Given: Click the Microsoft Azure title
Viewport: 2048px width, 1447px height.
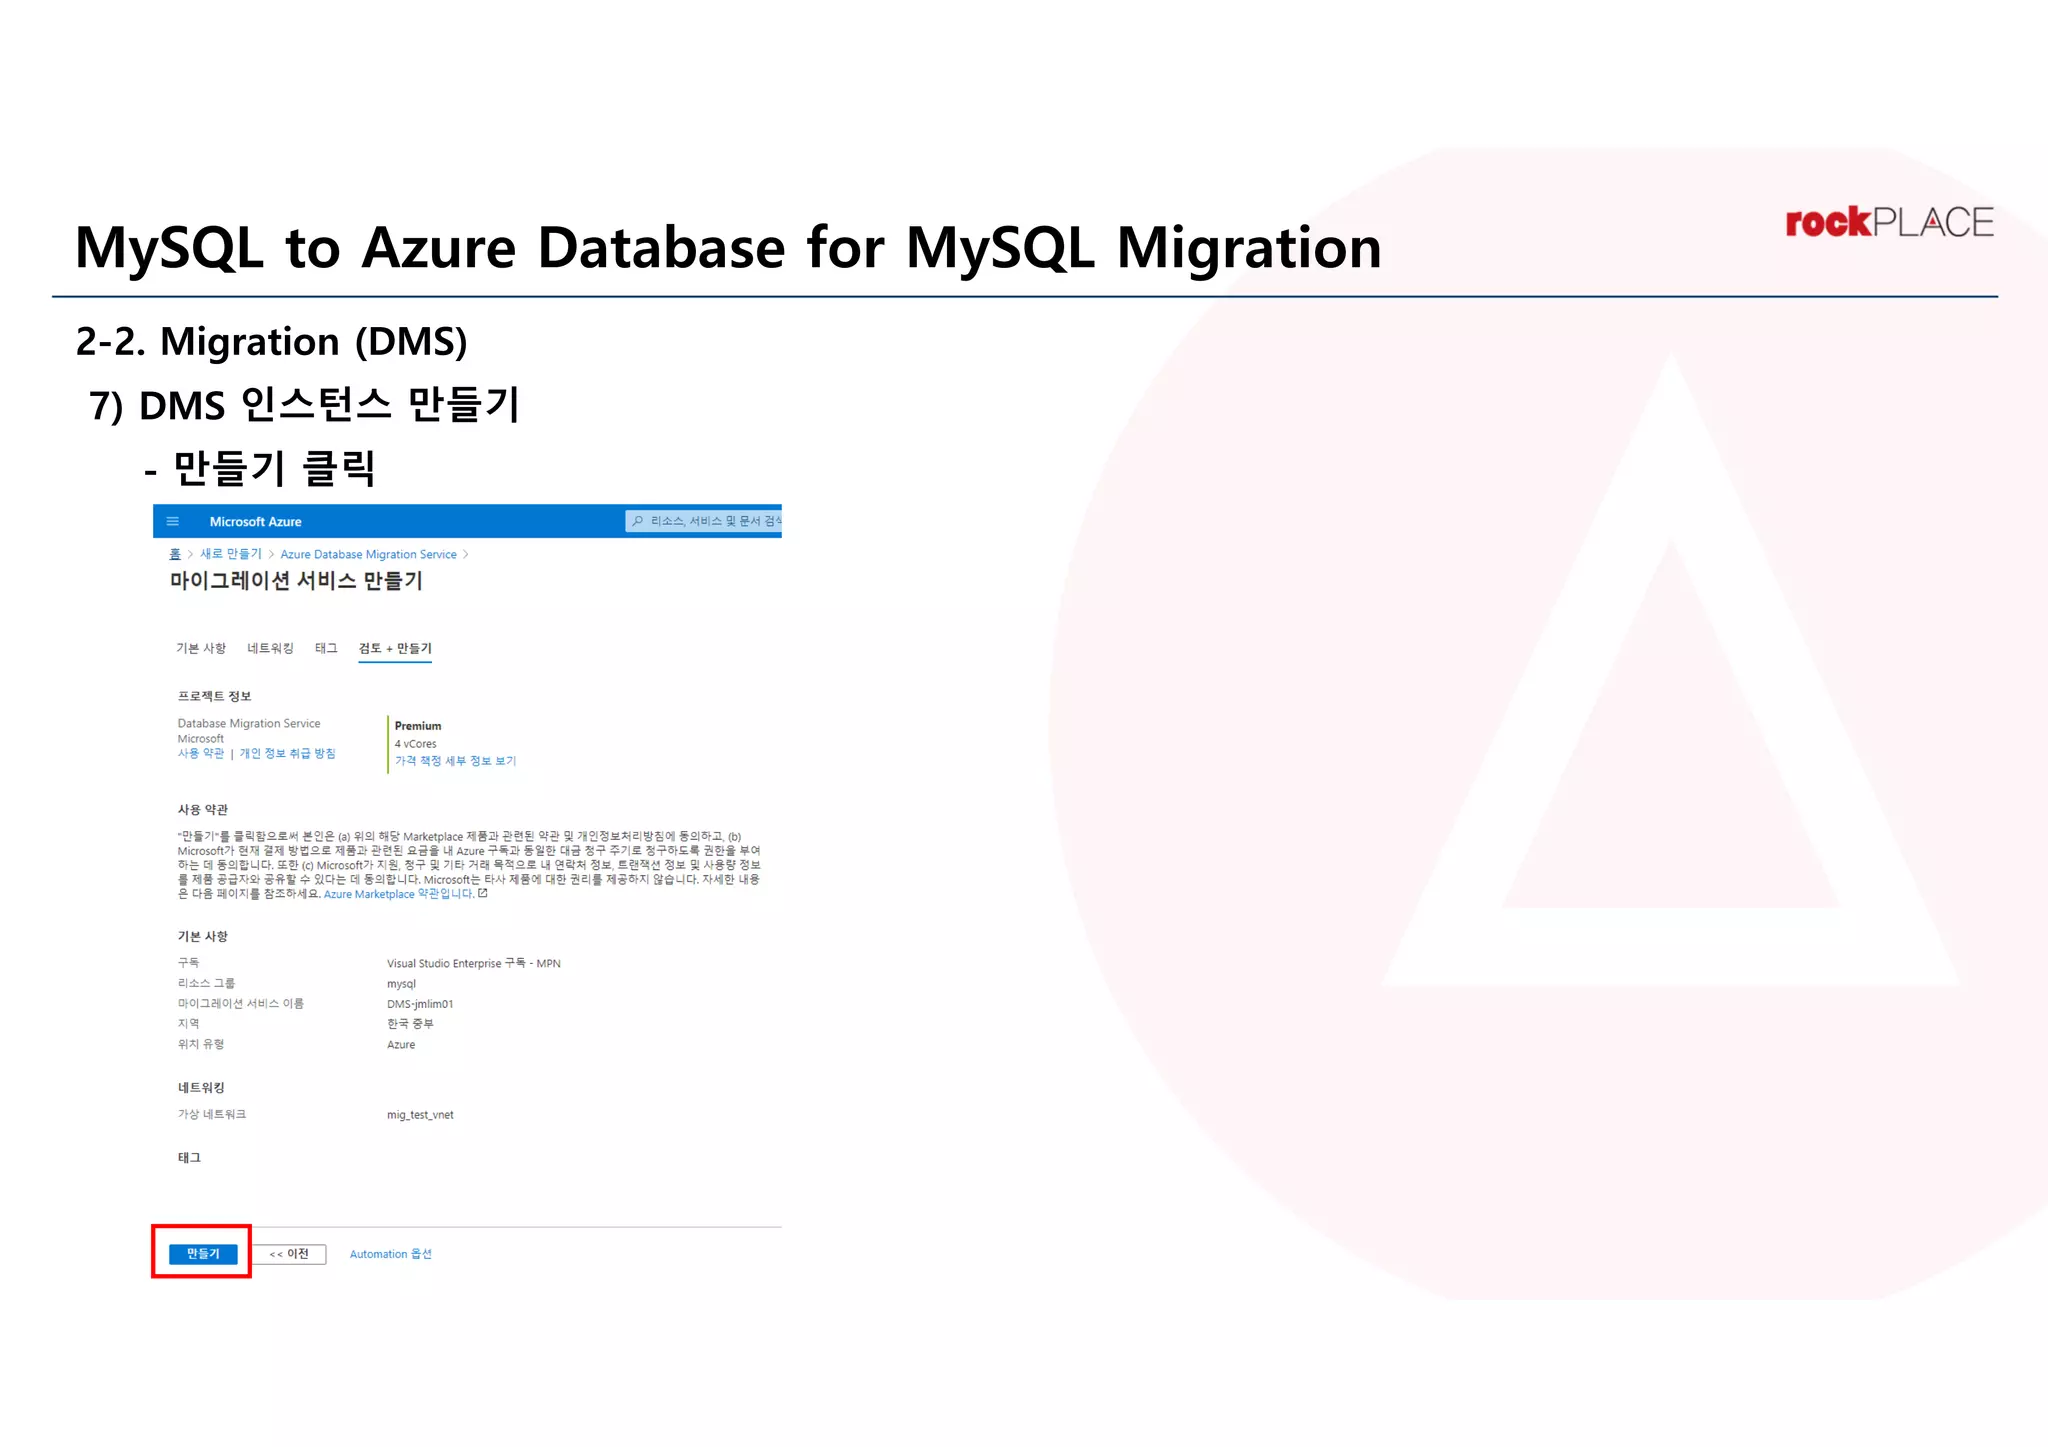Looking at the screenshot, I should [255, 522].
